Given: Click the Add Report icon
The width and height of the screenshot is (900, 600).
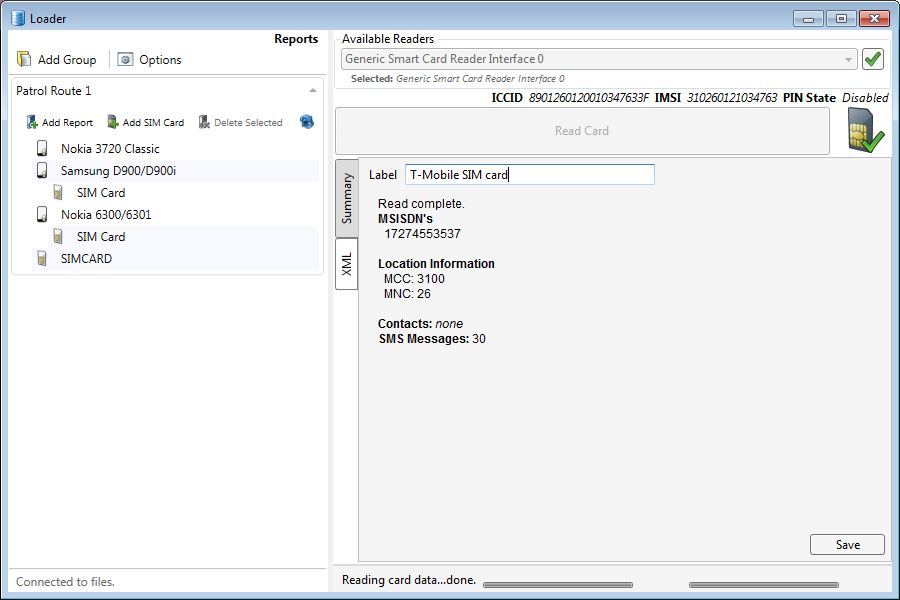Looking at the screenshot, I should 32,122.
